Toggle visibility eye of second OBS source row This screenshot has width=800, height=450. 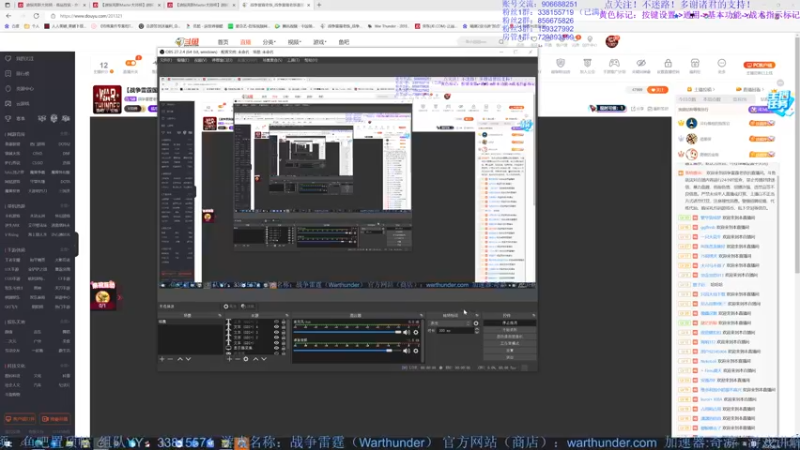(x=277, y=327)
